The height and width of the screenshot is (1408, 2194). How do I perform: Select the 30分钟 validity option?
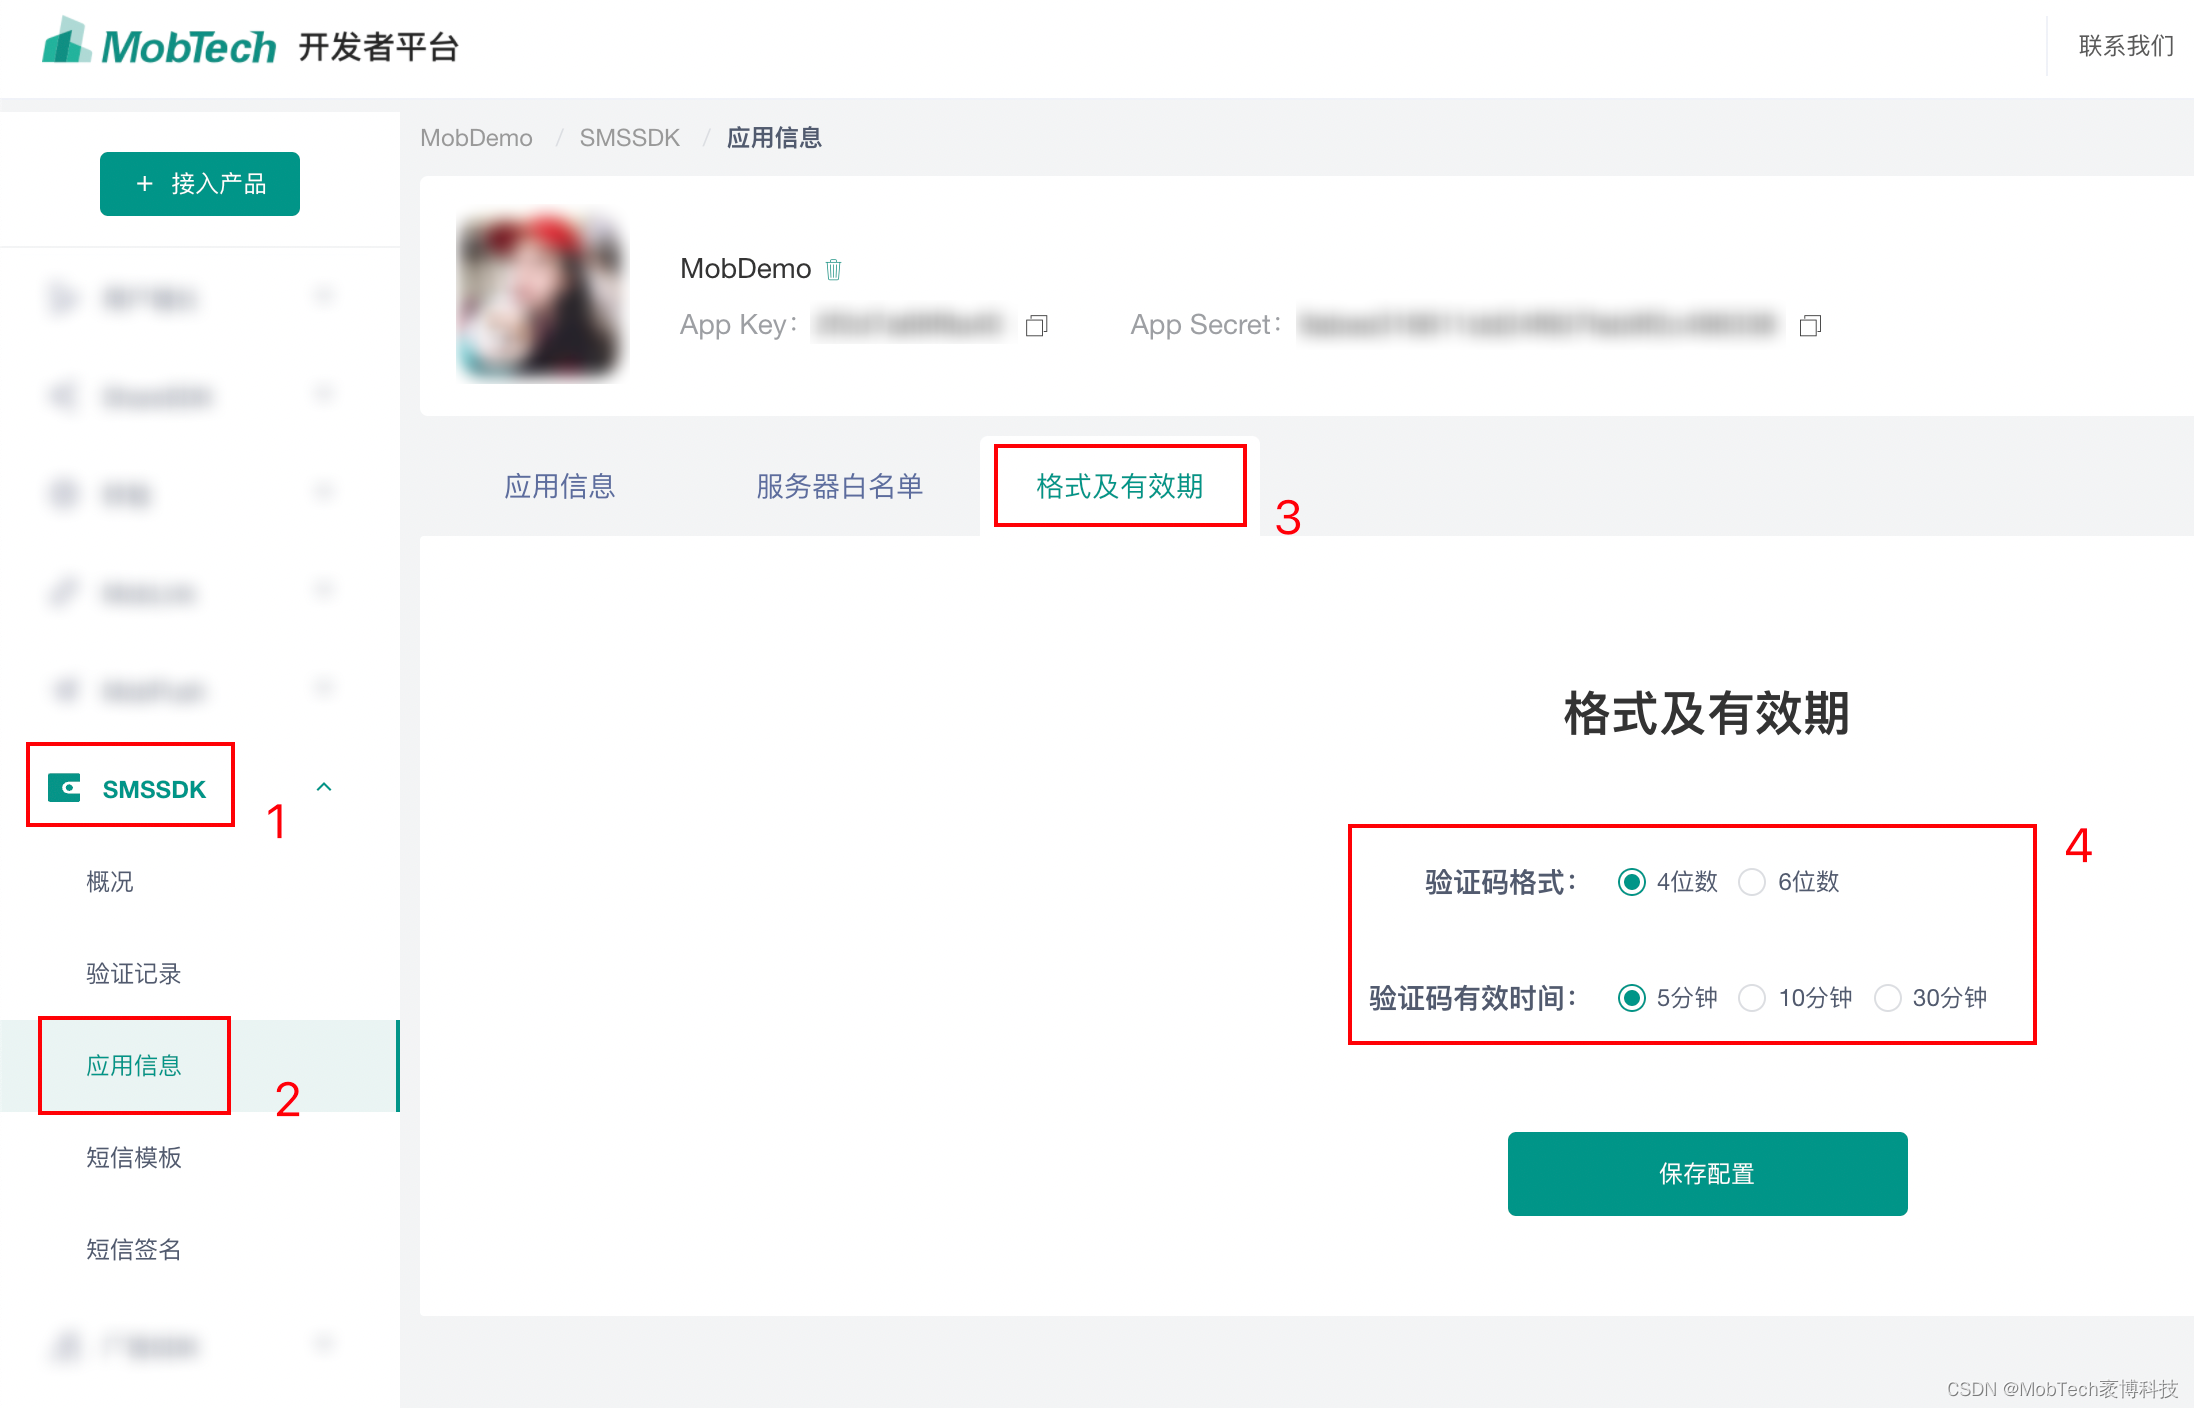(x=1887, y=998)
